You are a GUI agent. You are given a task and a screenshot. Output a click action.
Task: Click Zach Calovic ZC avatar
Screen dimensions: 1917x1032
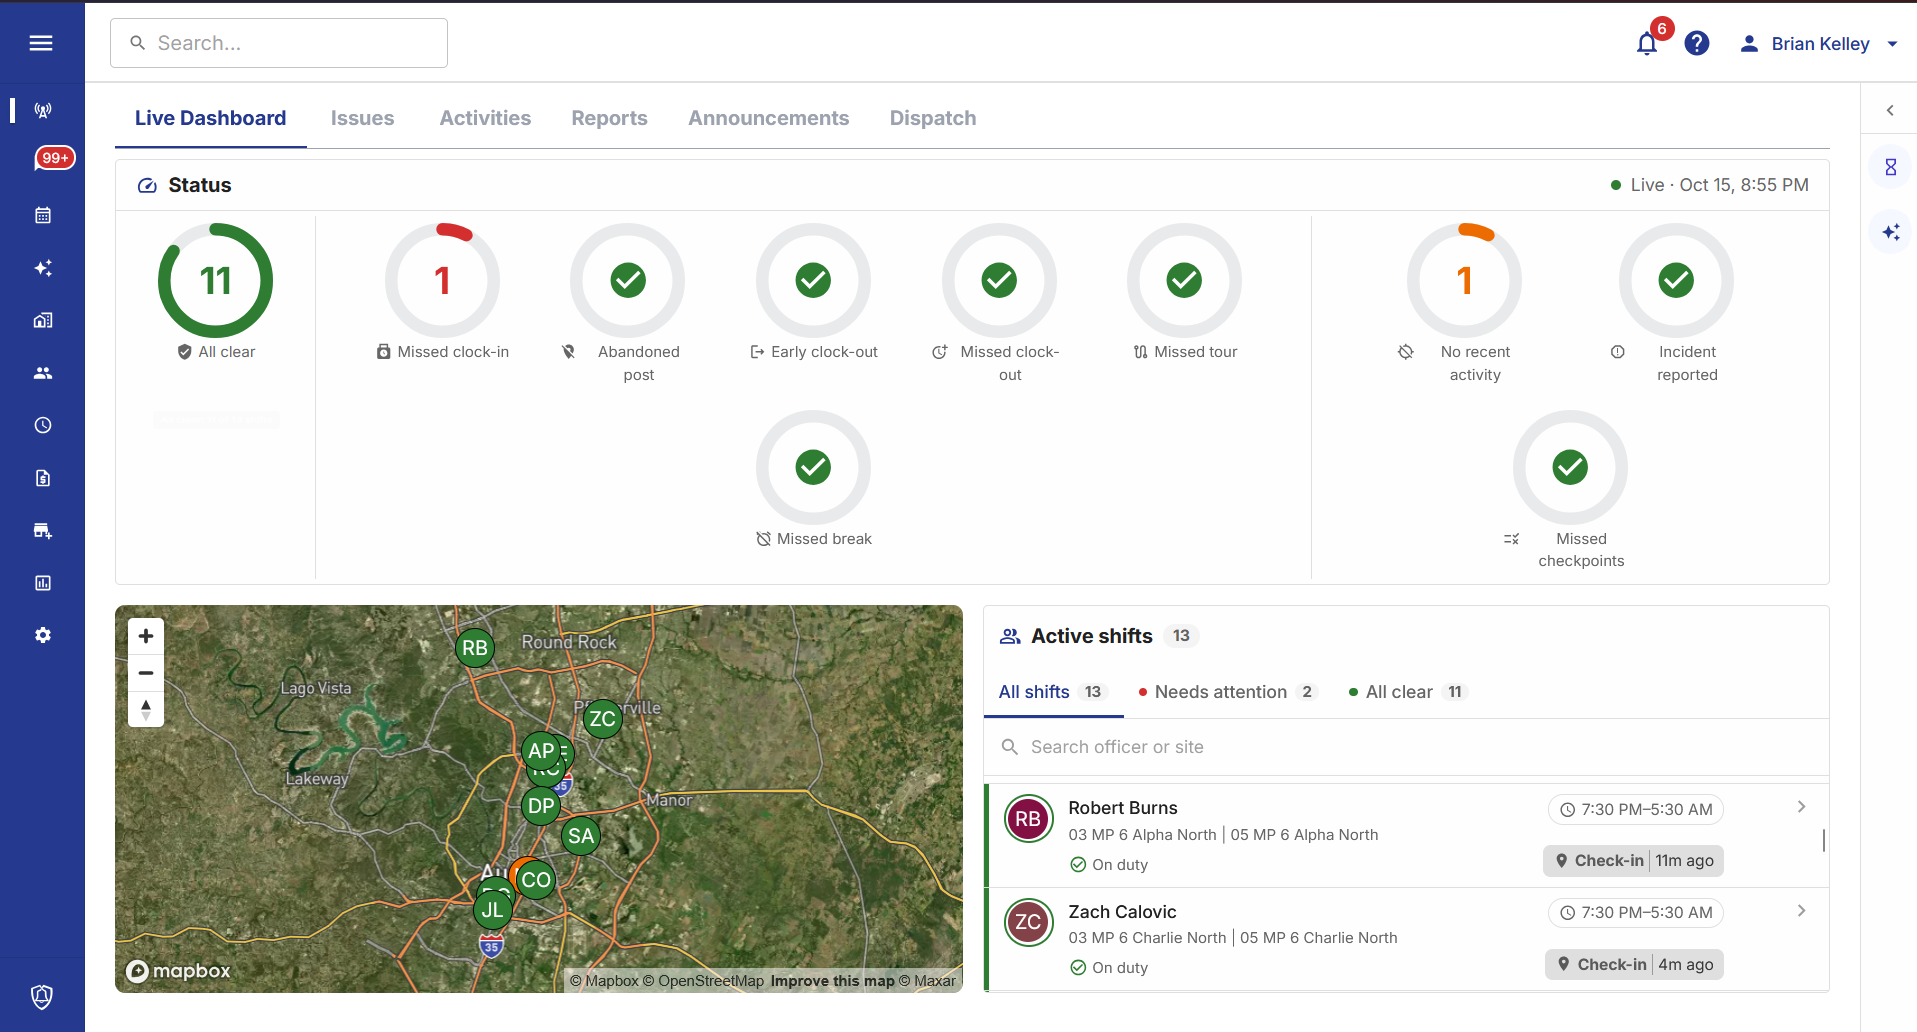(1028, 922)
